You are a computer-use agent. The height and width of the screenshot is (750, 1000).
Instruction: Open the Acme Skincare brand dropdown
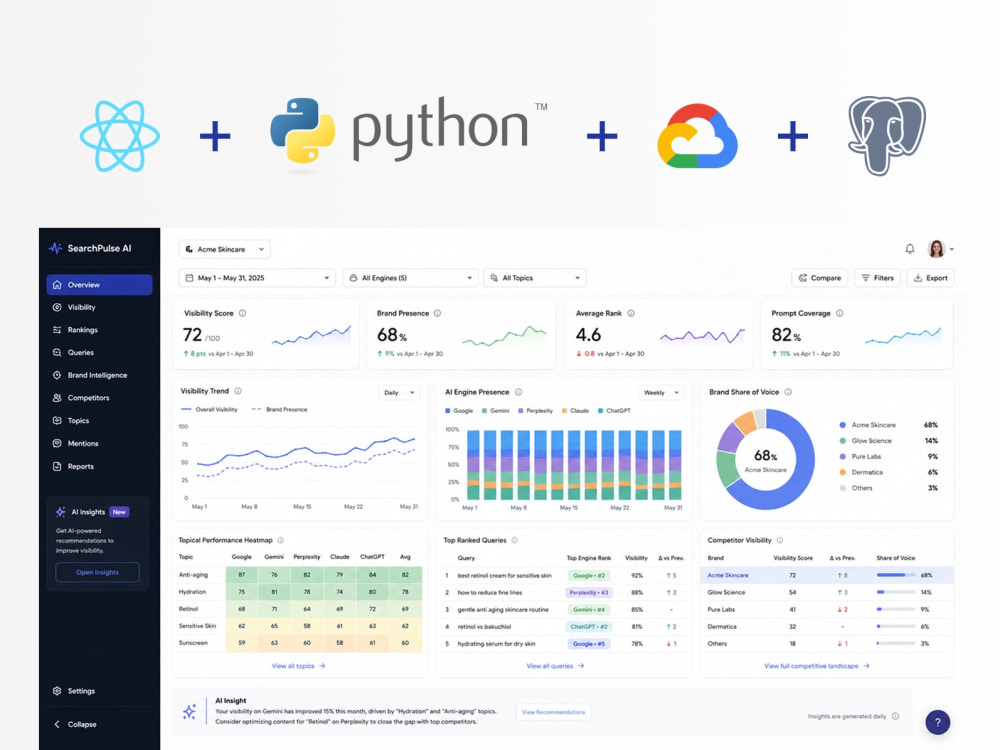click(224, 249)
